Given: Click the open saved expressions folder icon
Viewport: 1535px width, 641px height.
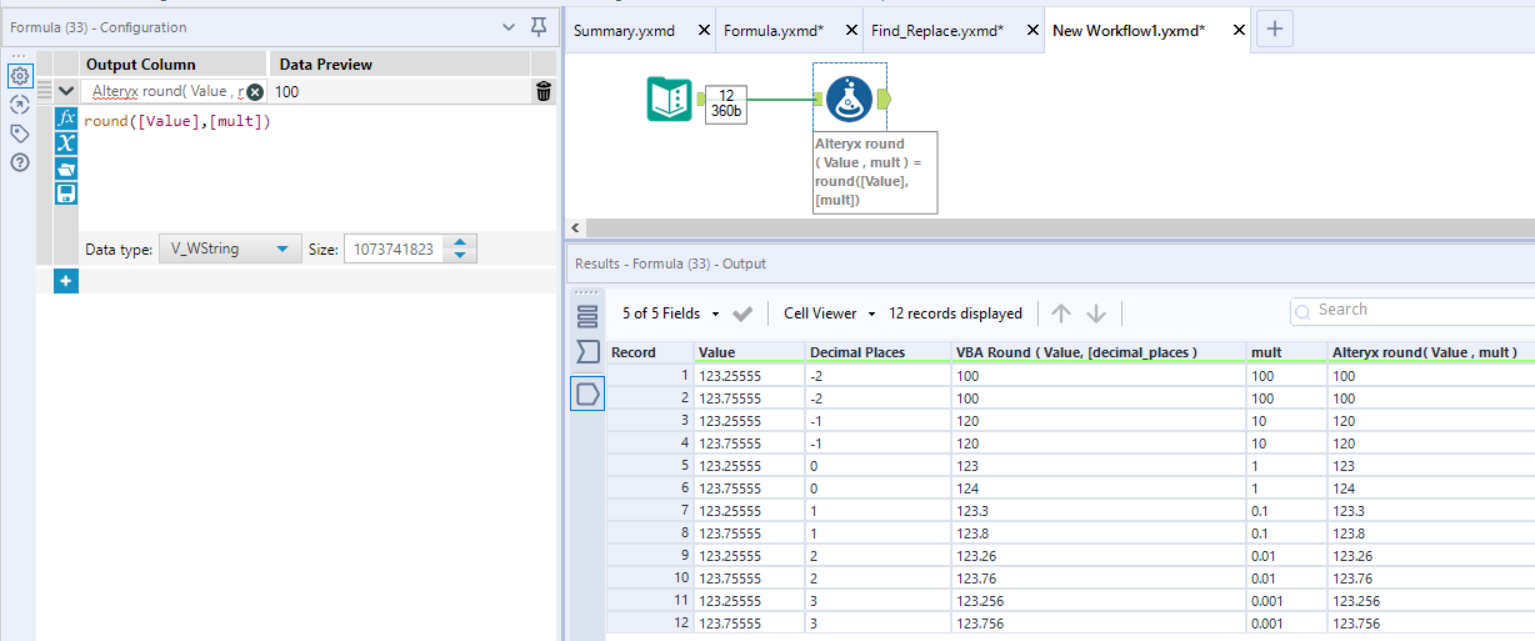Looking at the screenshot, I should 66,169.
